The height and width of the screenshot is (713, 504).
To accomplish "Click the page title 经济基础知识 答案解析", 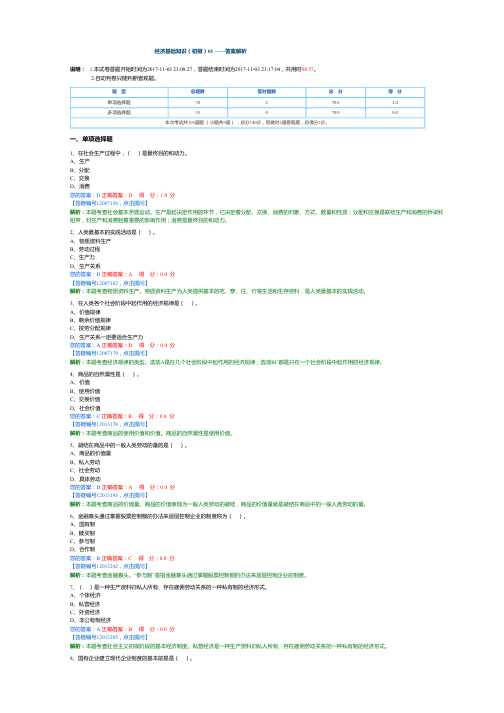I will click(201, 51).
